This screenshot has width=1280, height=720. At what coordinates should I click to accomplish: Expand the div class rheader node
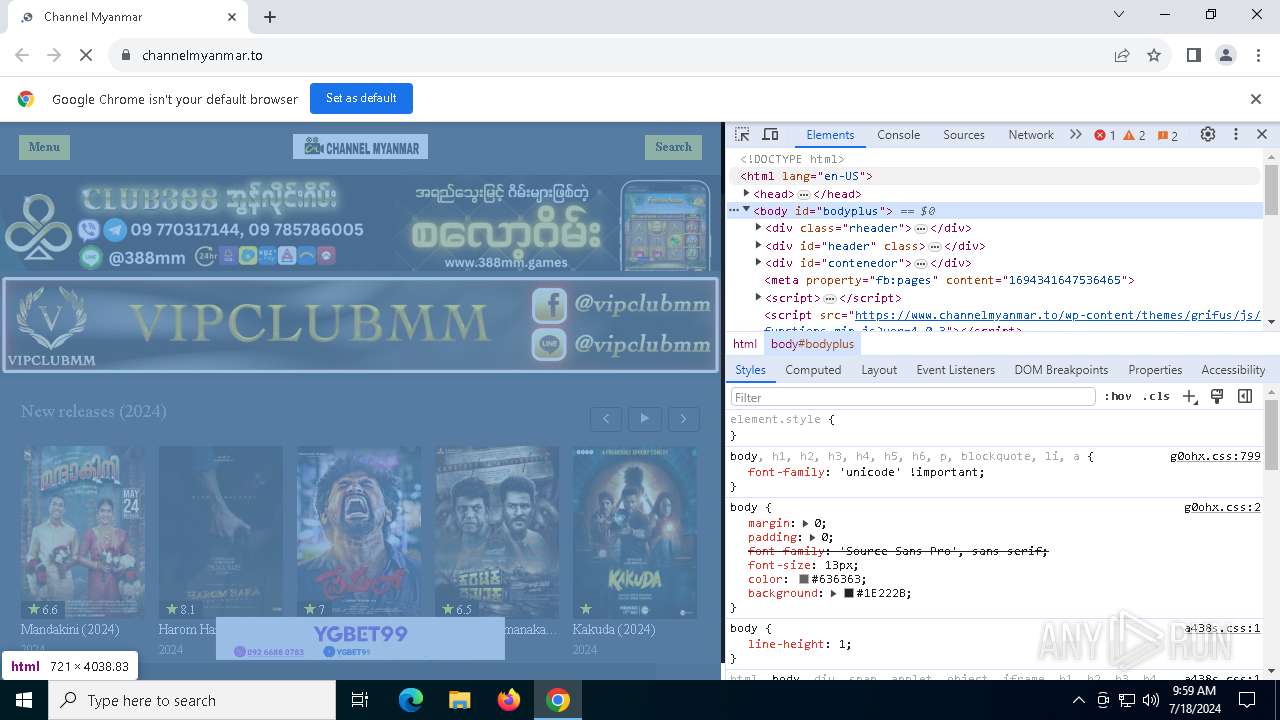[x=758, y=228]
